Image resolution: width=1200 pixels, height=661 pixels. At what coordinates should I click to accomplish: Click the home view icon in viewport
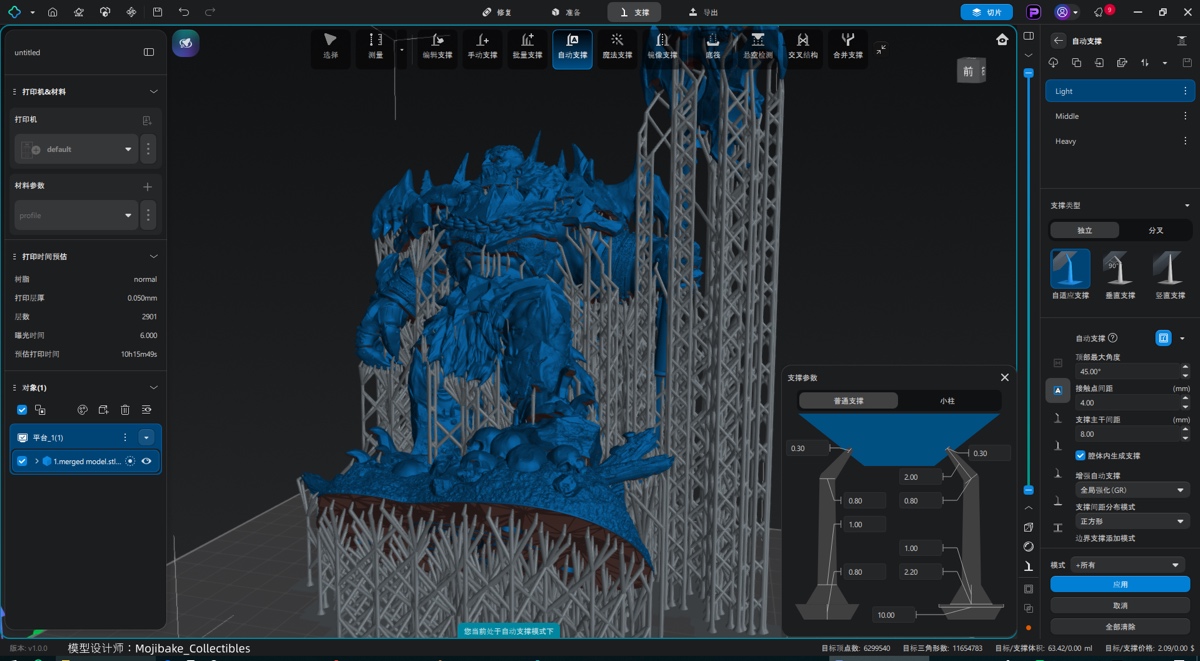[x=1002, y=40]
